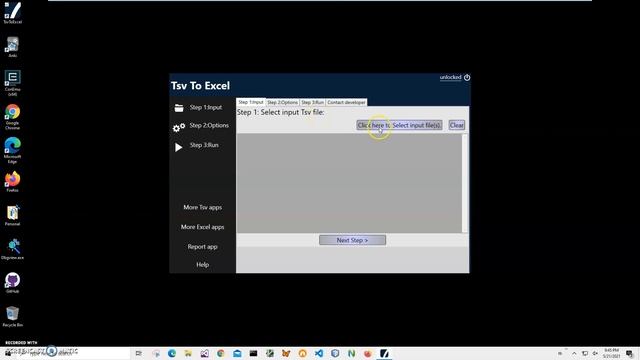Click Task View icon in taskbar
The width and height of the screenshot is (640, 360).
[x=139, y=353]
